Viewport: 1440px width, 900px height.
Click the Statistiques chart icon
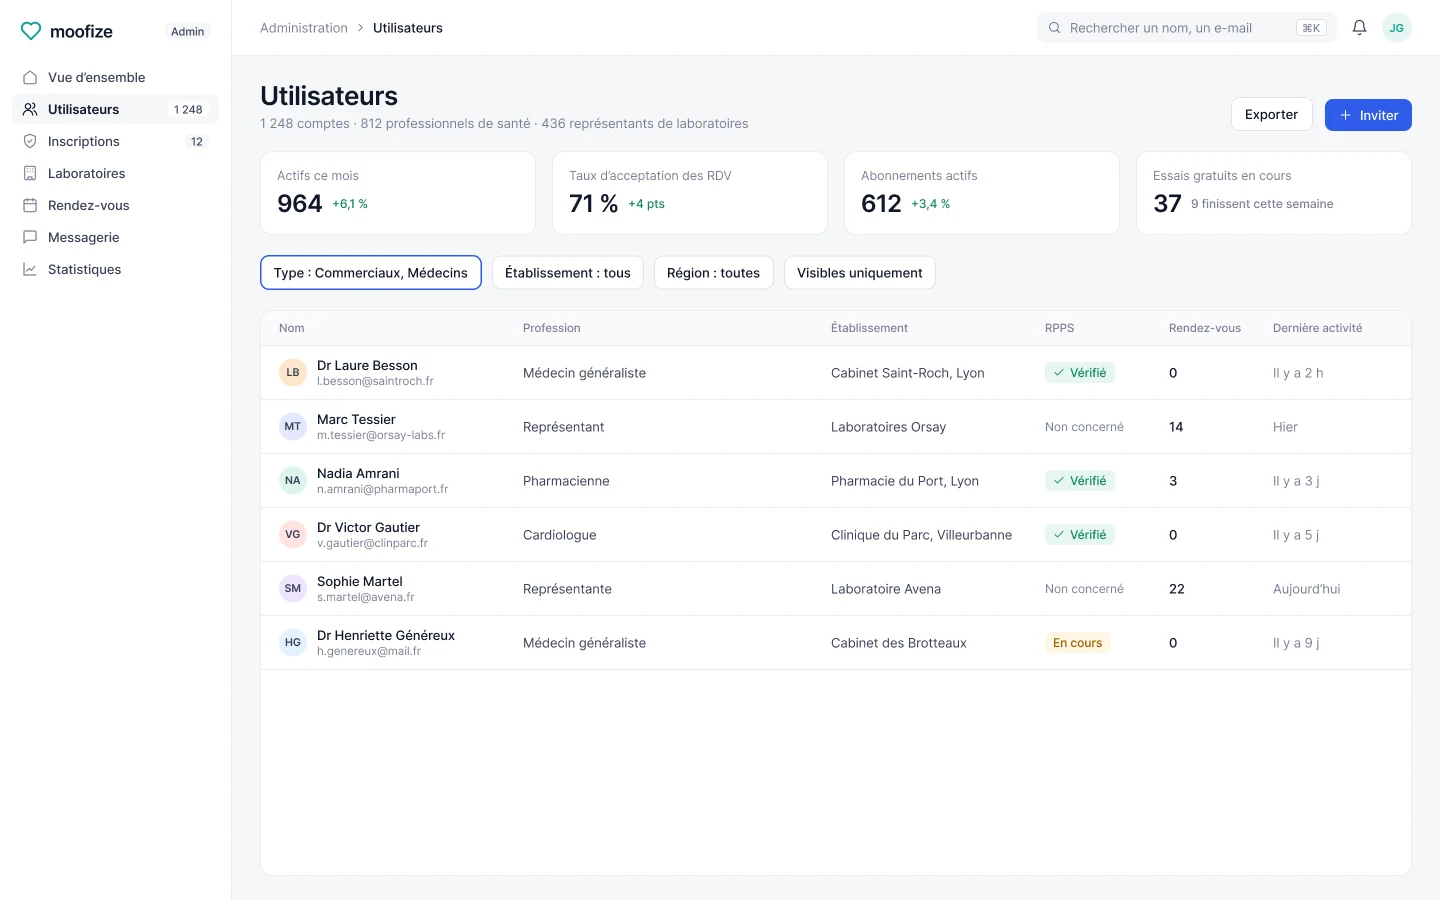30,269
